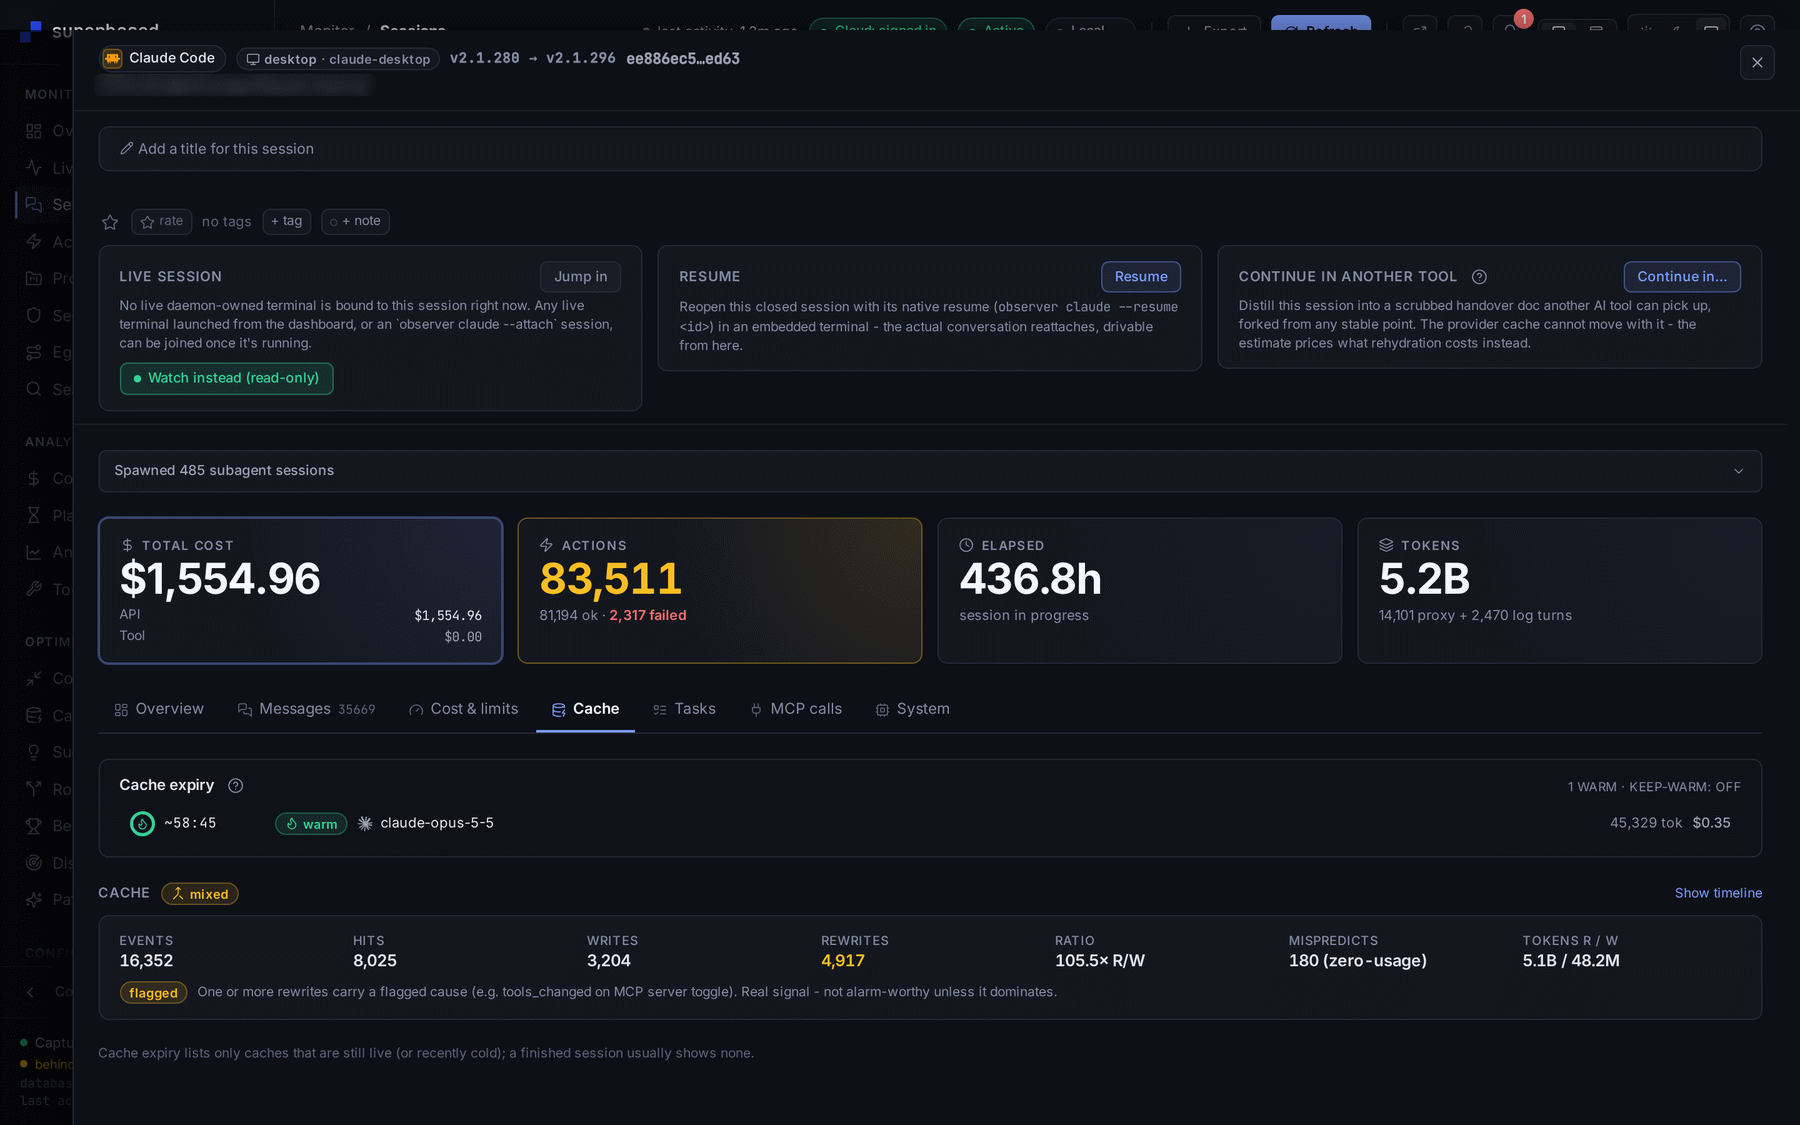Click the session id ee886ec5…ed63
1800x1125 pixels.
[683, 59]
